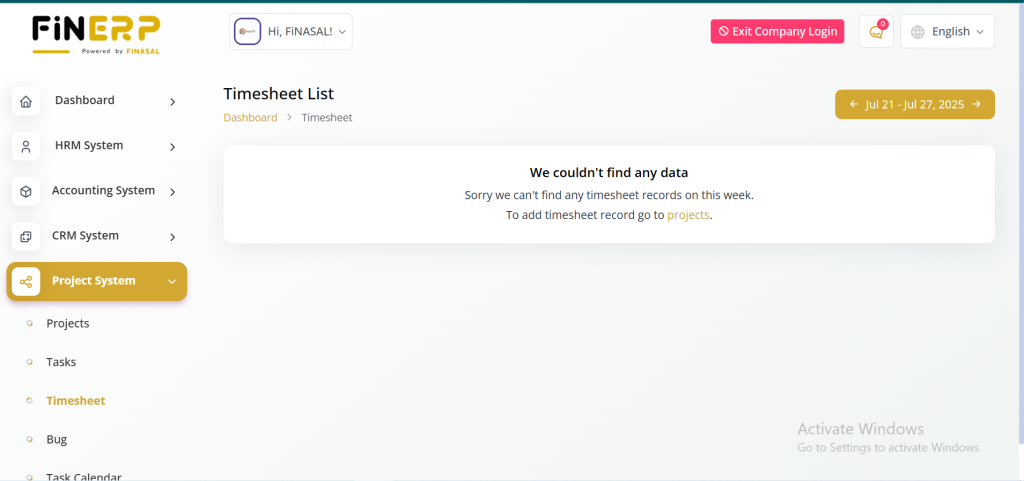
Task: Click the HRM System person icon
Action: [x=26, y=146]
